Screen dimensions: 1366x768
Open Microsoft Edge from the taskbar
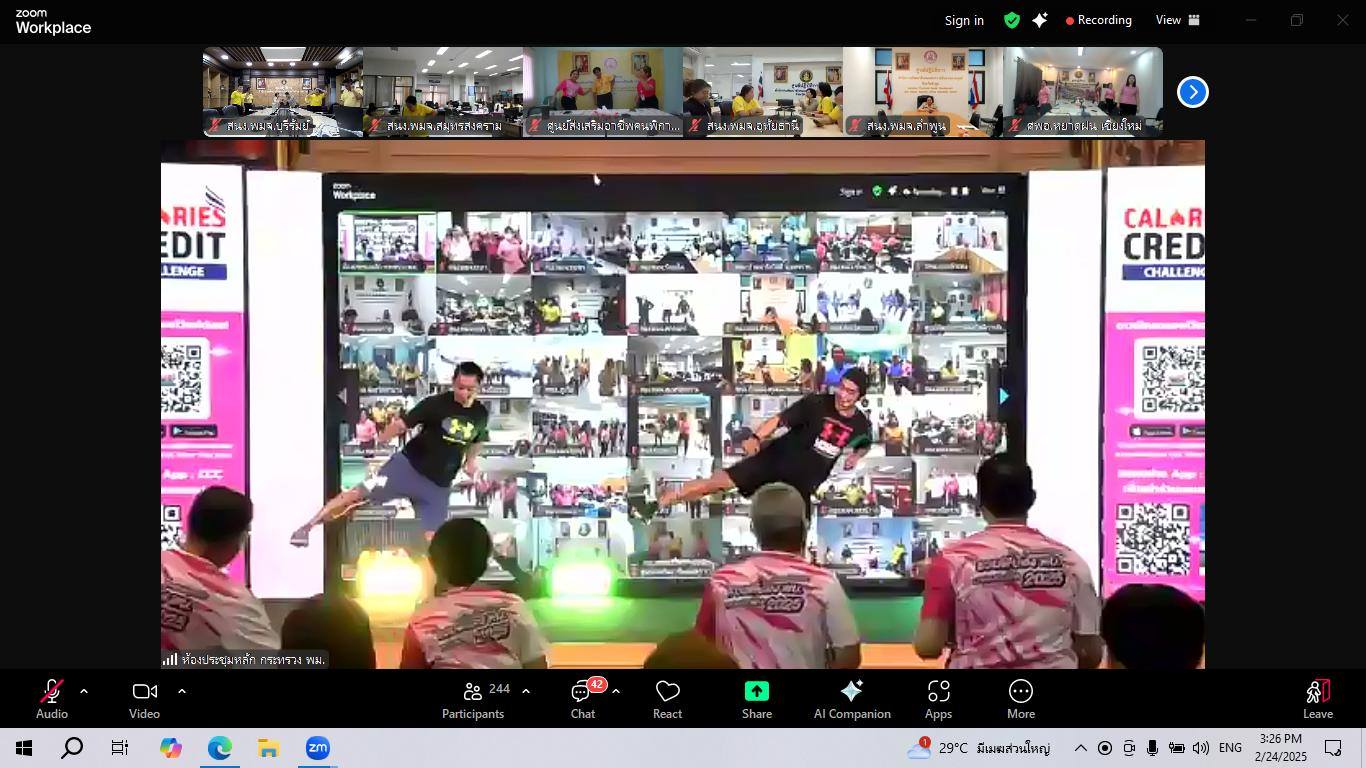coord(220,748)
